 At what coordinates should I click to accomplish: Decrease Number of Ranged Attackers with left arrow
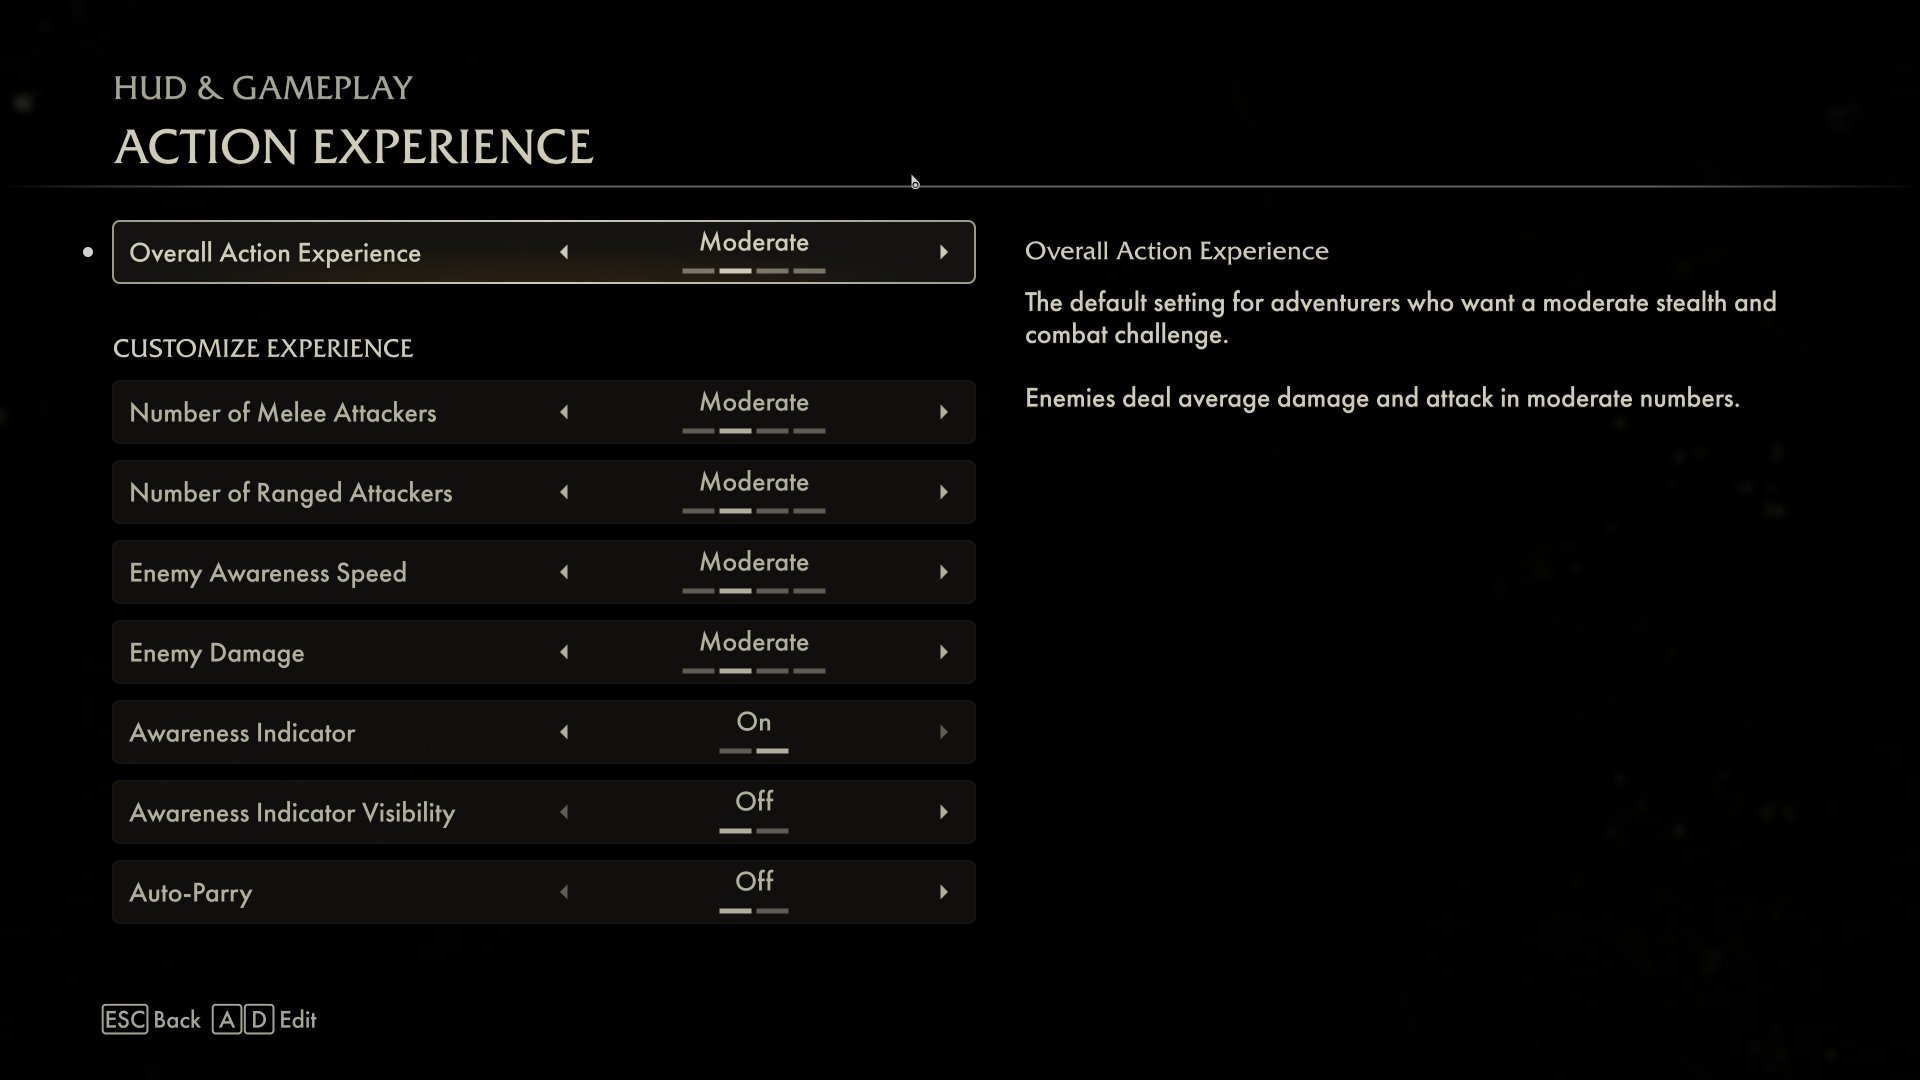coord(564,492)
